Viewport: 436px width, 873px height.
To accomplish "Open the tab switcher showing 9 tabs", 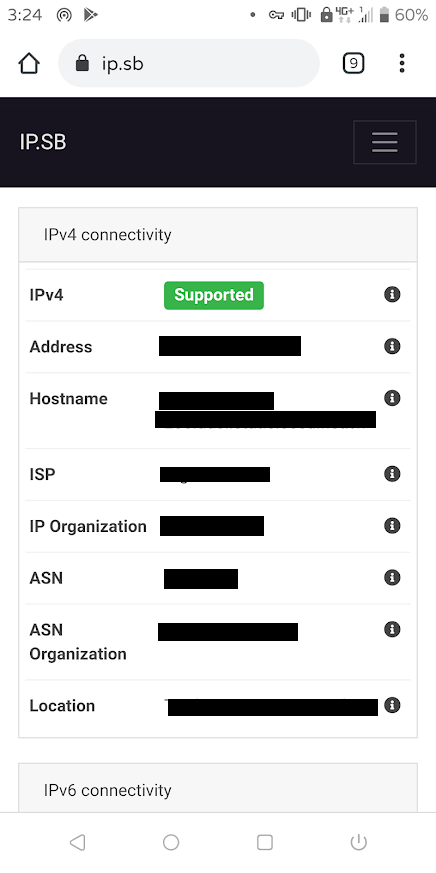I will [353, 63].
